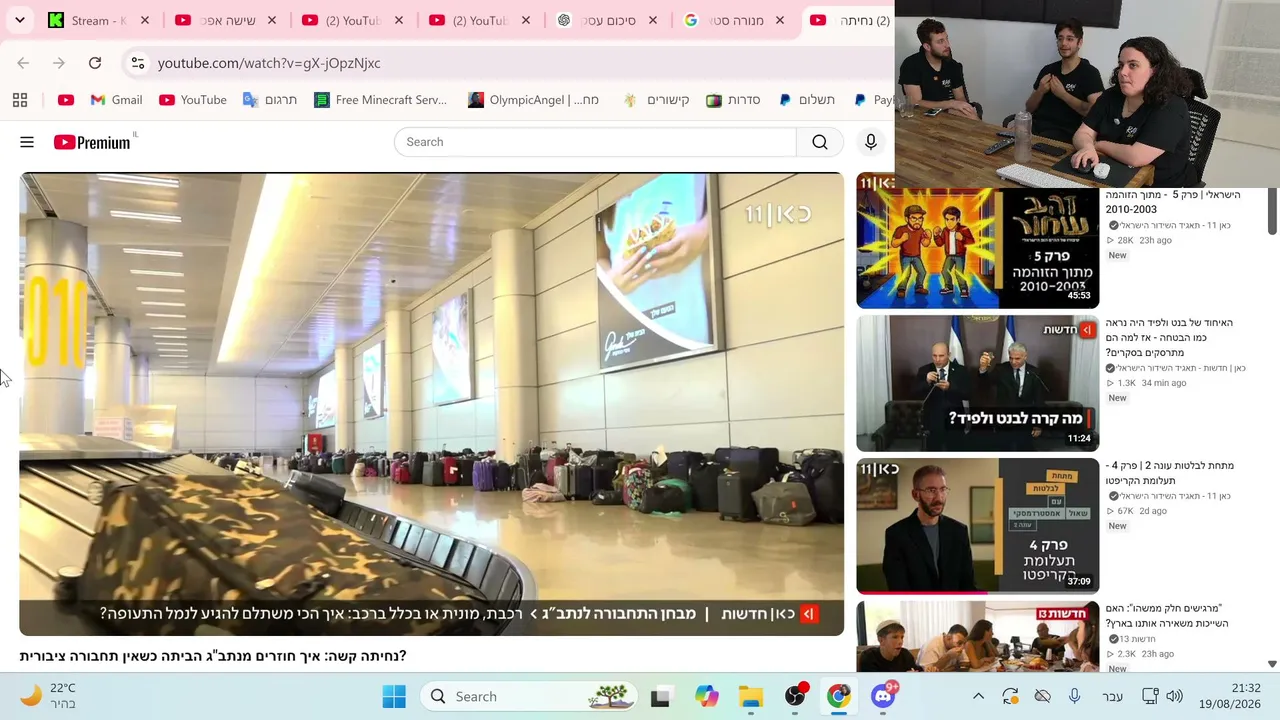The height and width of the screenshot is (720, 1280).
Task: Close the מנורה סט tab
Action: [x=780, y=20]
